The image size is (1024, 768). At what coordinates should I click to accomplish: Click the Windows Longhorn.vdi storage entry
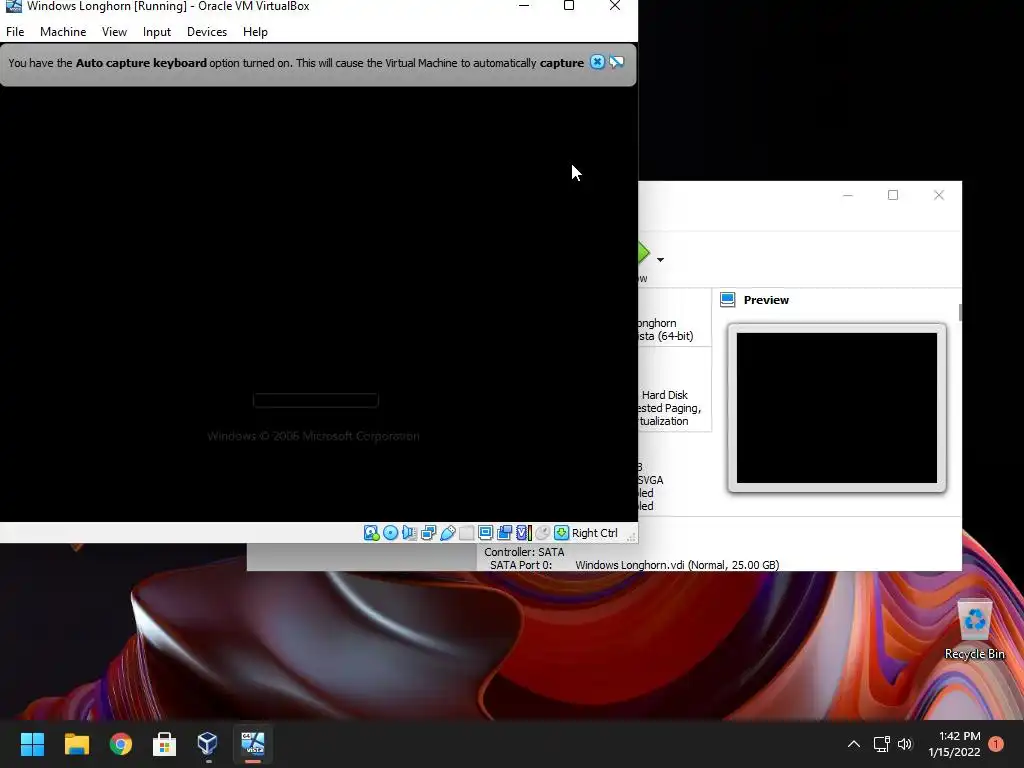point(677,565)
